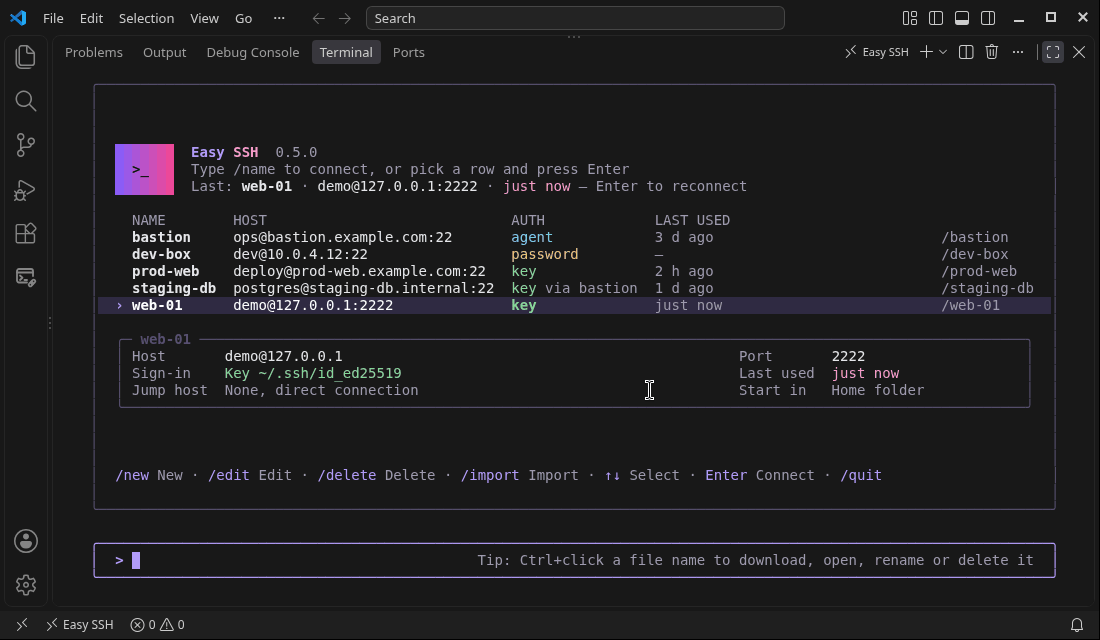
Task: Click the /dev-box shortcut text
Action: point(974,254)
